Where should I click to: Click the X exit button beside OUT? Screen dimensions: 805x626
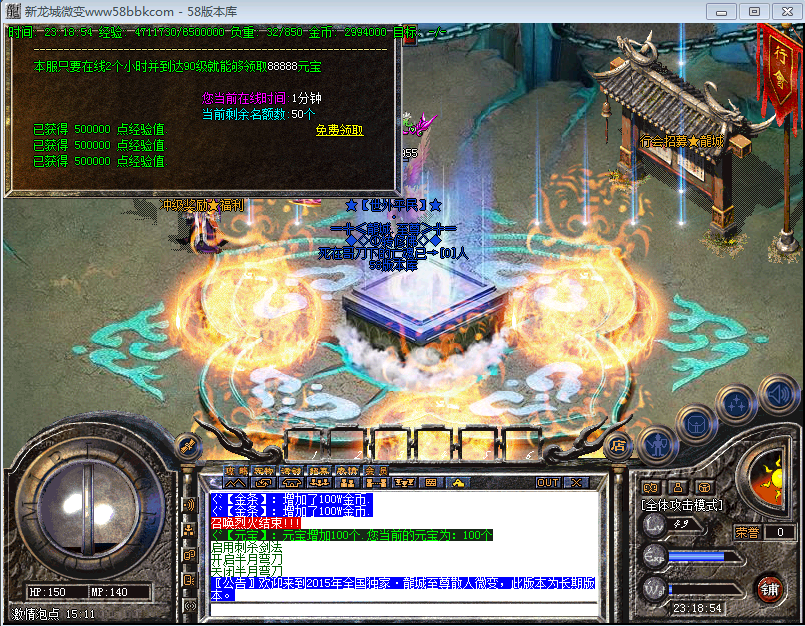576,483
